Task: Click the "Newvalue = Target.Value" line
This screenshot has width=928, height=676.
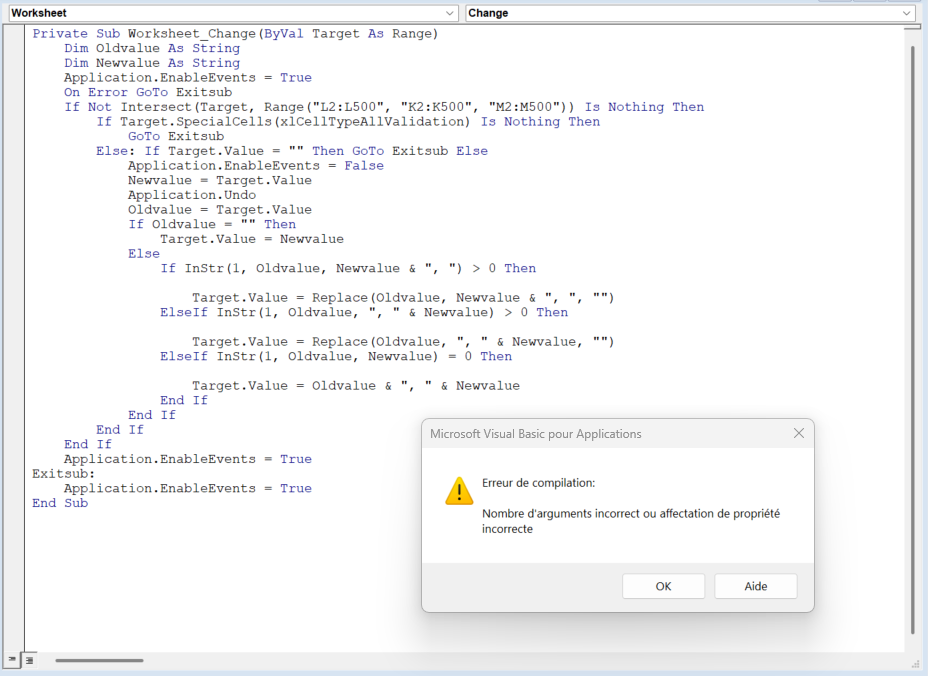Action: 220,181
